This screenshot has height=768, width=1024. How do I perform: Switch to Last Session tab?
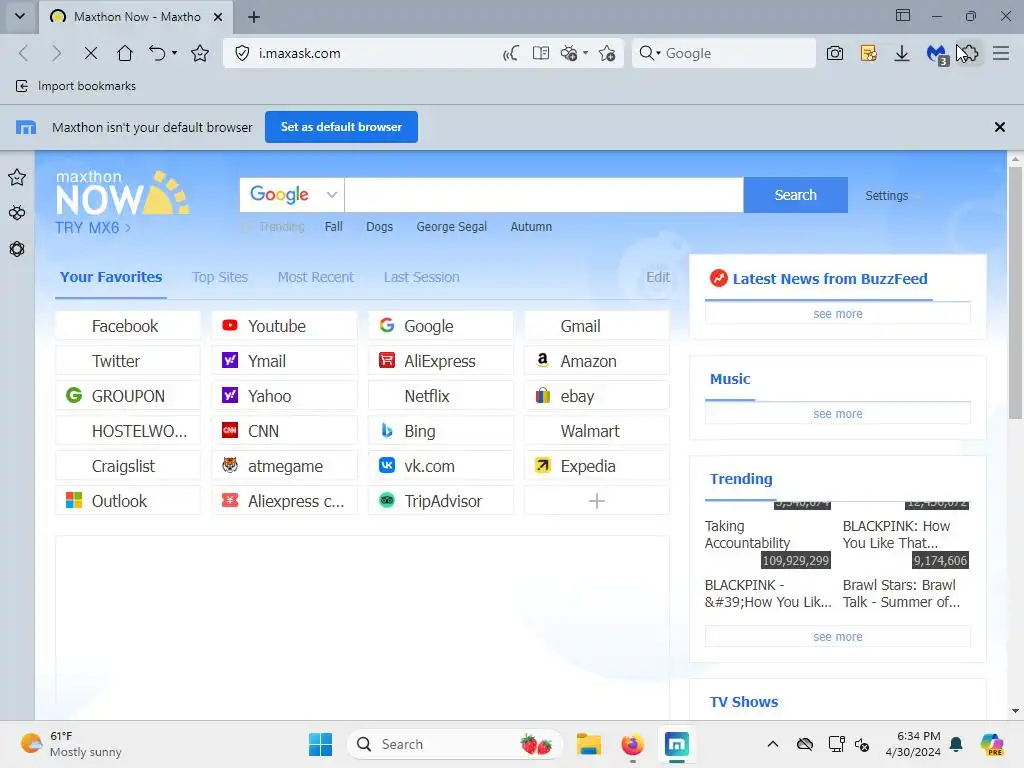[x=421, y=277]
